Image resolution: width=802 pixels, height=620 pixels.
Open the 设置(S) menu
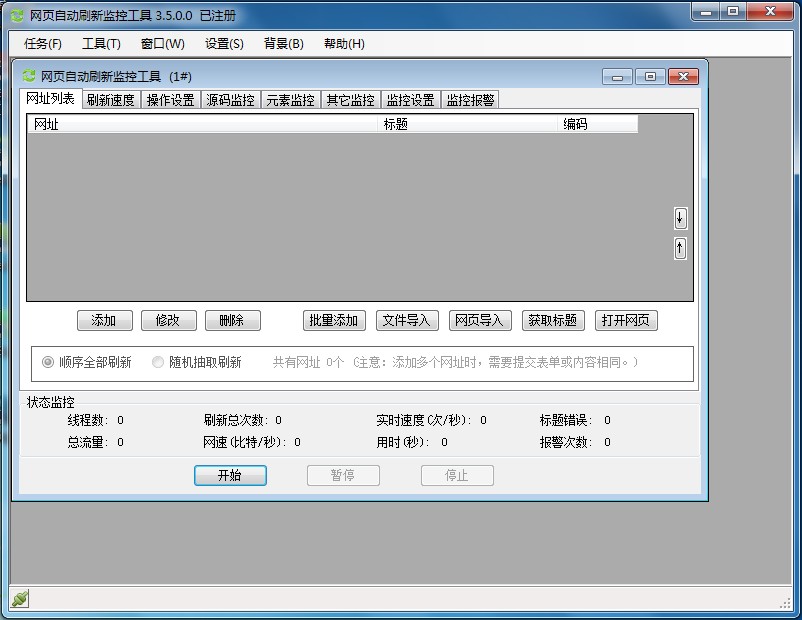coord(224,44)
